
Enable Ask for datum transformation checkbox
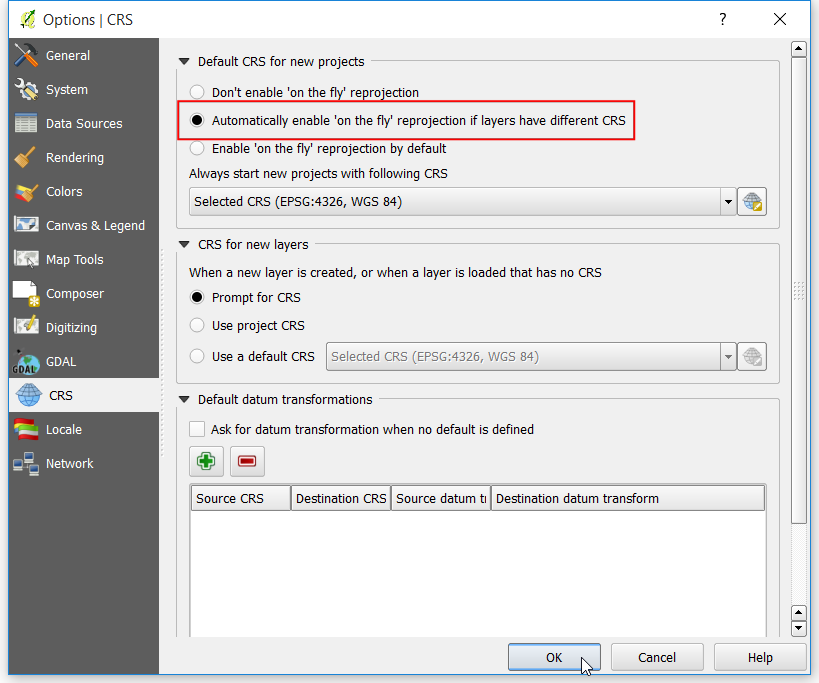point(197,429)
